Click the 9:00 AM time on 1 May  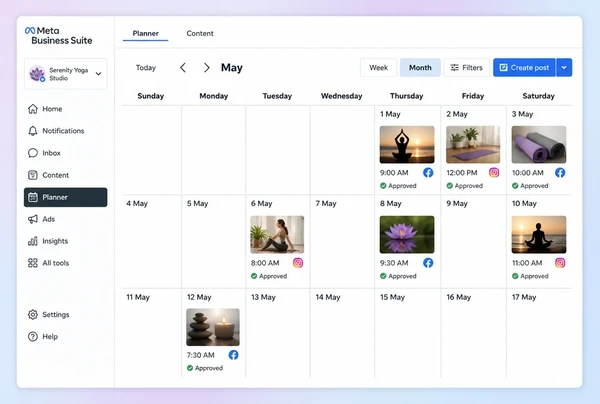[394, 173]
